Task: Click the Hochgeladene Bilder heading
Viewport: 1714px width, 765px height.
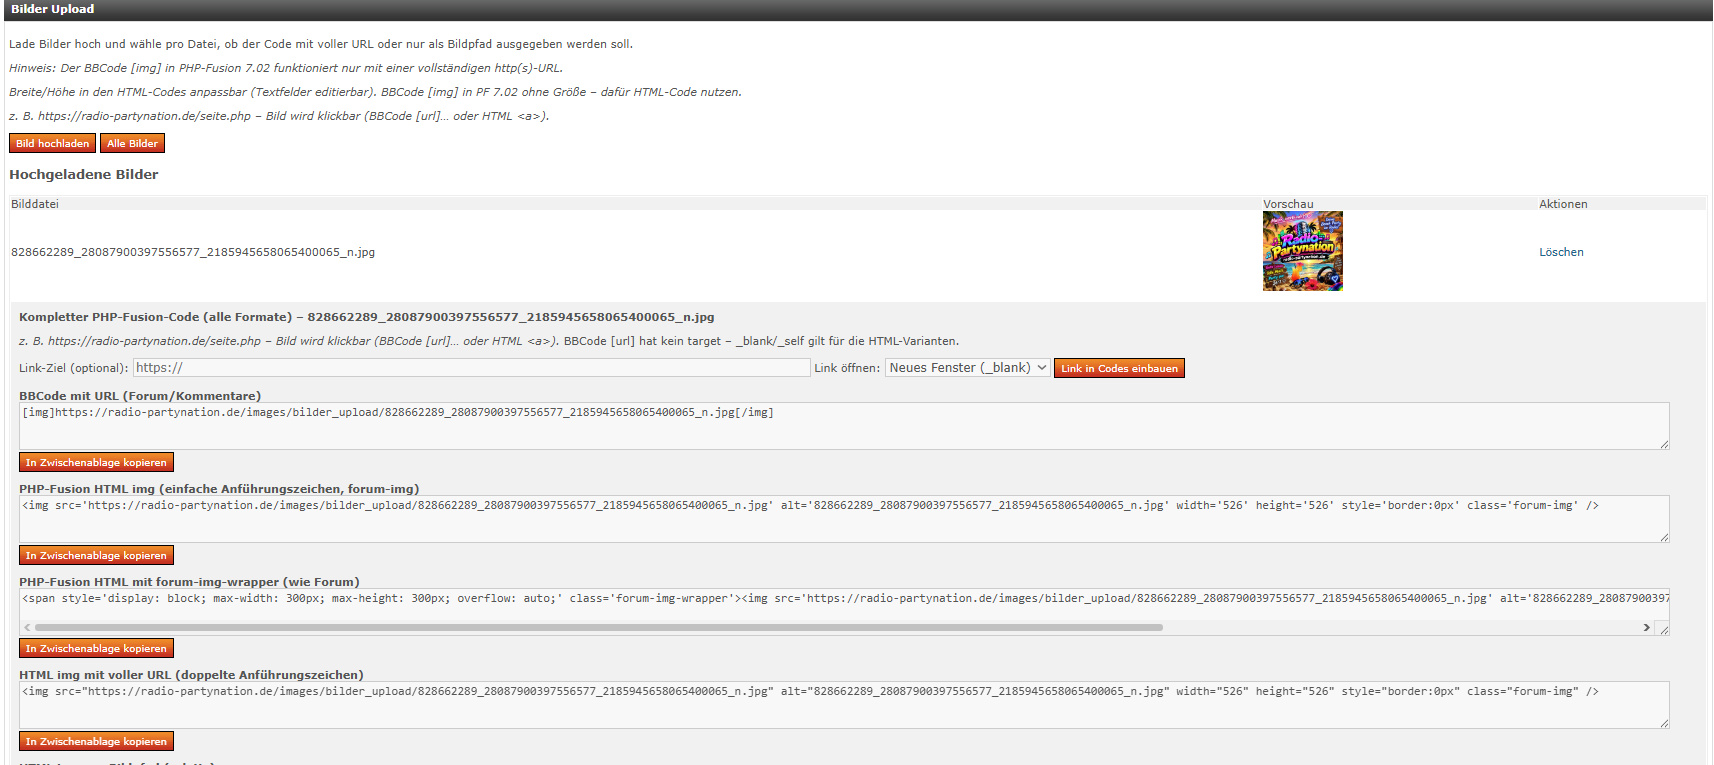Action: click(x=84, y=174)
